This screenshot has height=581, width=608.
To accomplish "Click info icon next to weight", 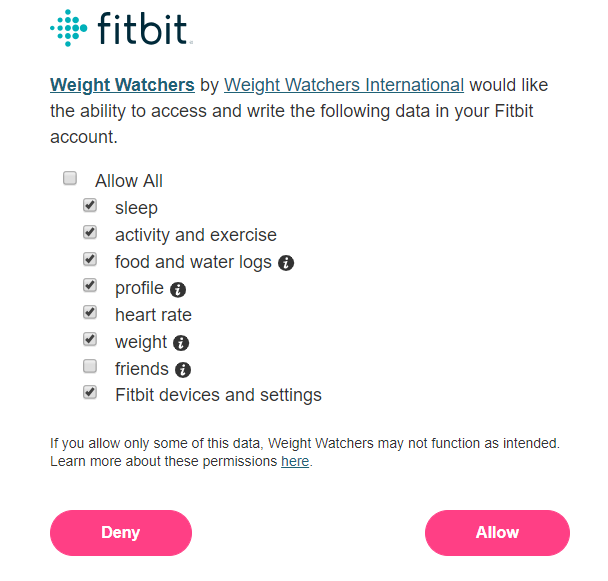I will point(181,343).
